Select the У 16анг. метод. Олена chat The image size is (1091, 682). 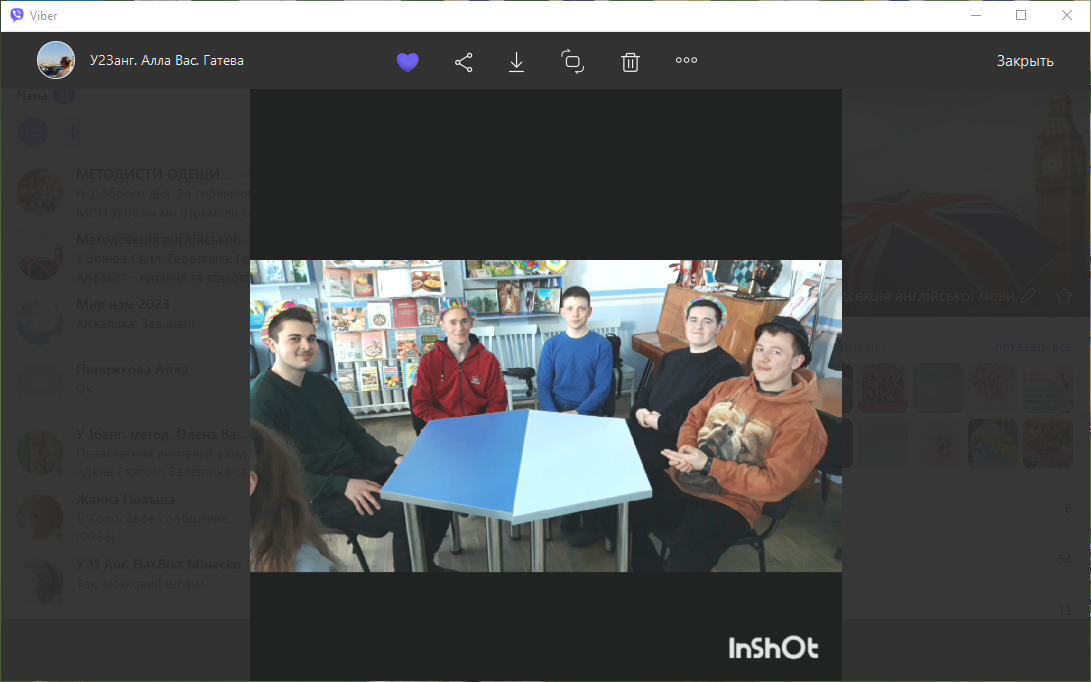tap(159, 434)
